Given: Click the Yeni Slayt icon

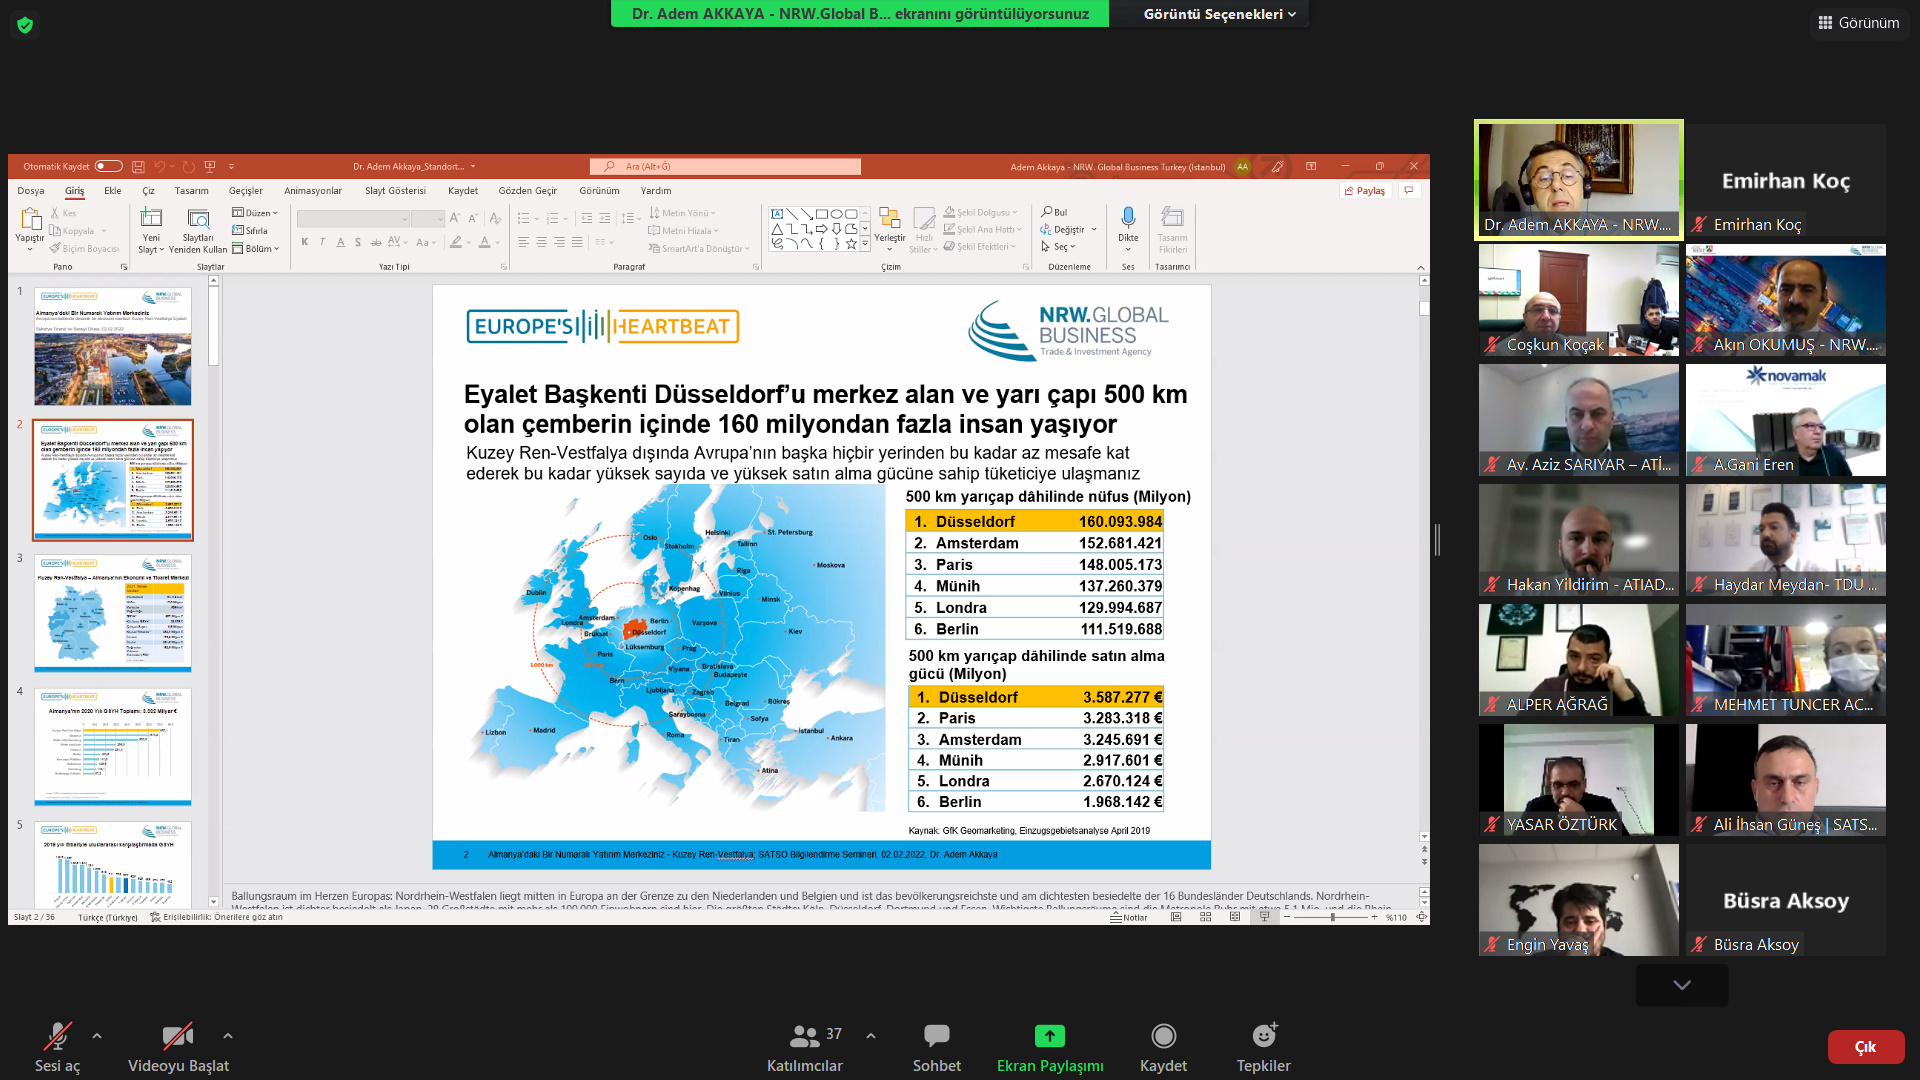Looking at the screenshot, I should (151, 219).
